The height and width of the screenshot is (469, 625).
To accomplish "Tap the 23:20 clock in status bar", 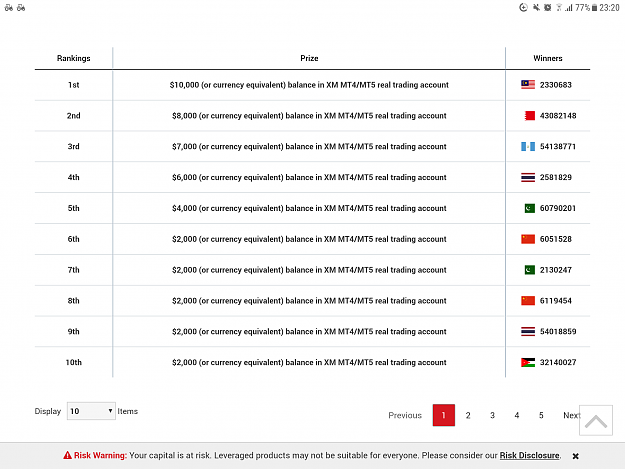I will [x=609, y=8].
